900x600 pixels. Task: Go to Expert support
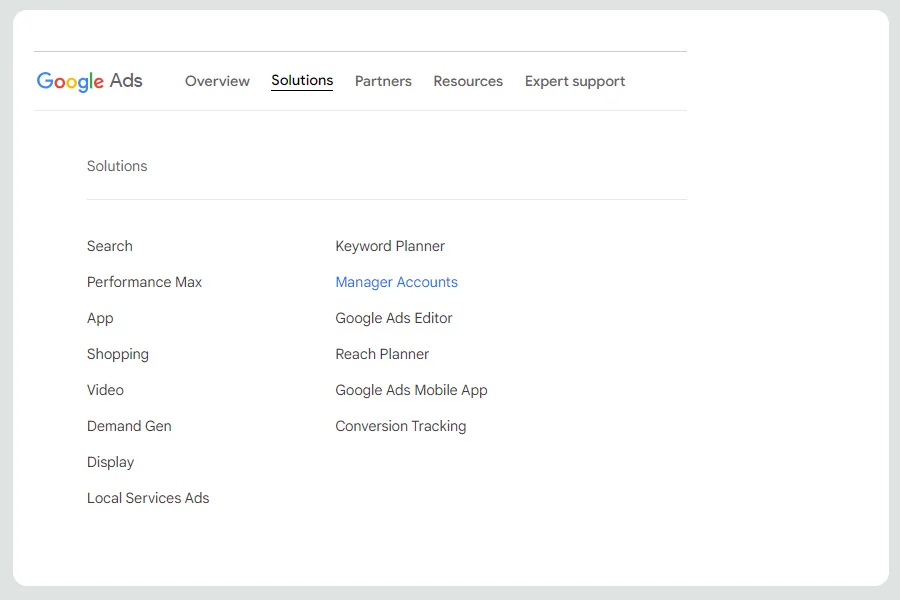pos(575,82)
